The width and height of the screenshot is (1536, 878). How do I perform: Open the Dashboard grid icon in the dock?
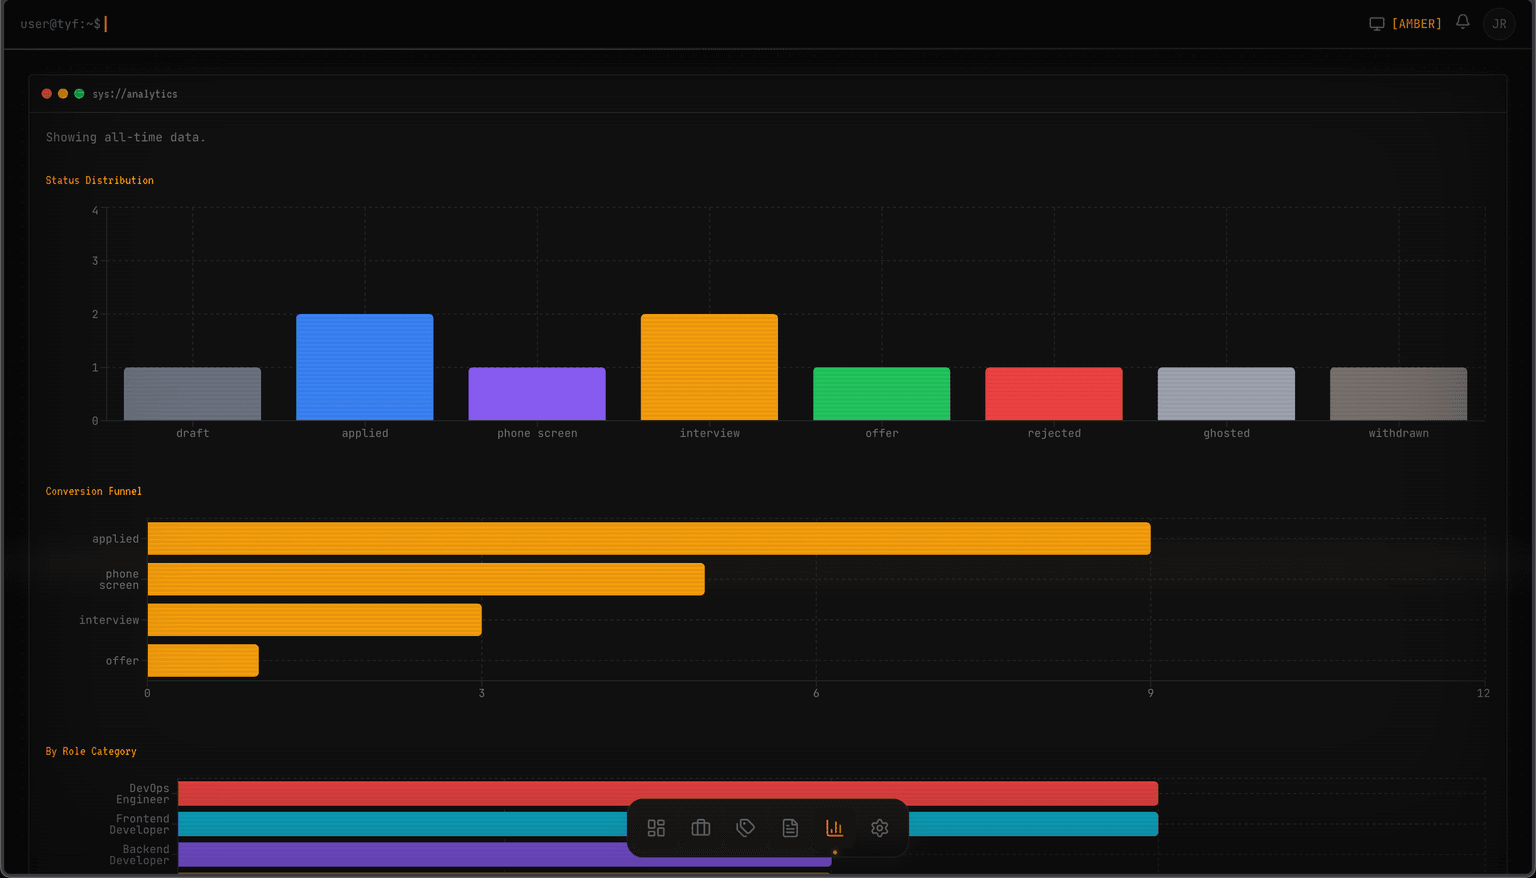click(x=656, y=828)
